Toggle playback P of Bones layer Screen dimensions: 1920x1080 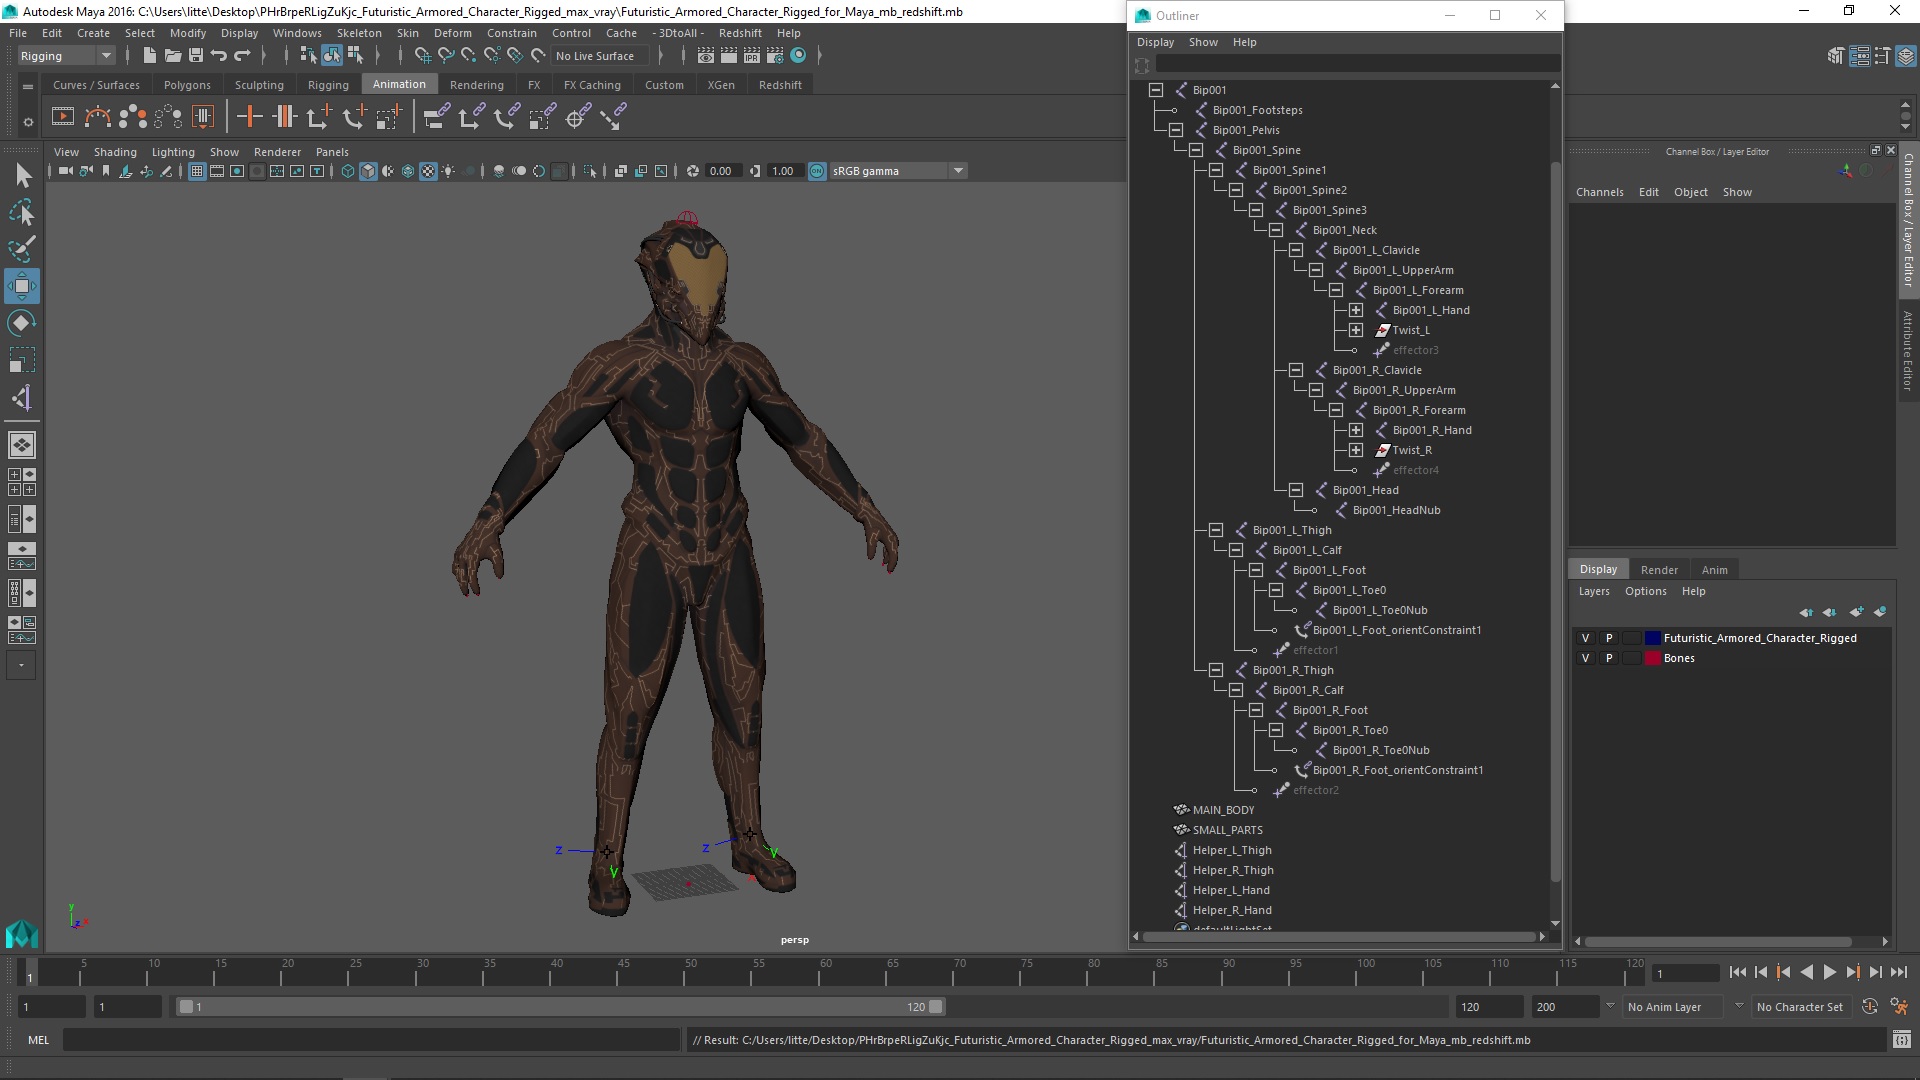pyautogui.click(x=1609, y=658)
